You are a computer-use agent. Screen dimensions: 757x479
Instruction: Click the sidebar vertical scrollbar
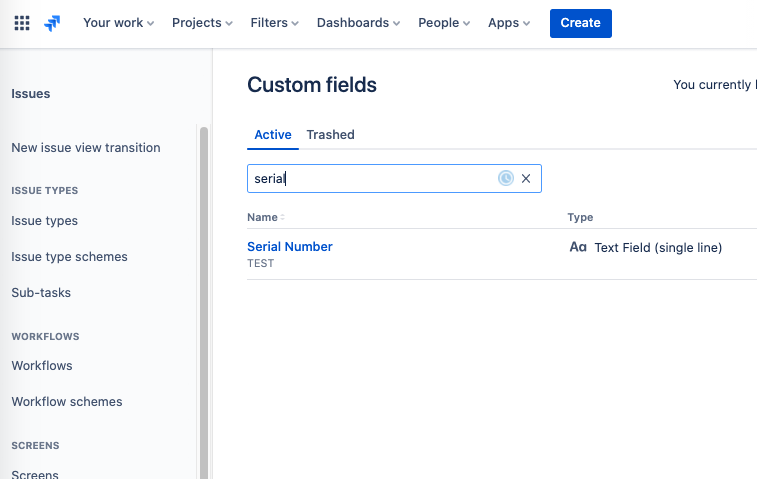pos(204,300)
